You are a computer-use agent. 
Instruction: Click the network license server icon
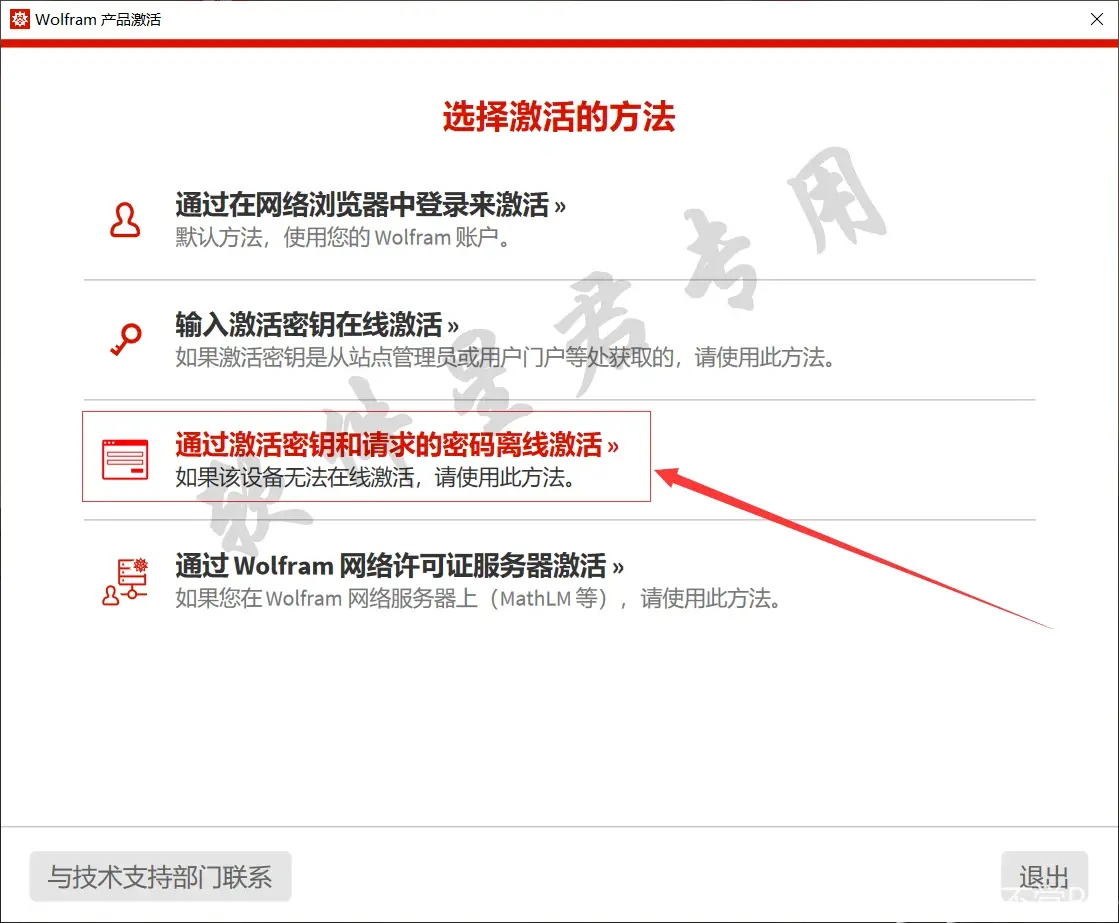tap(125, 582)
